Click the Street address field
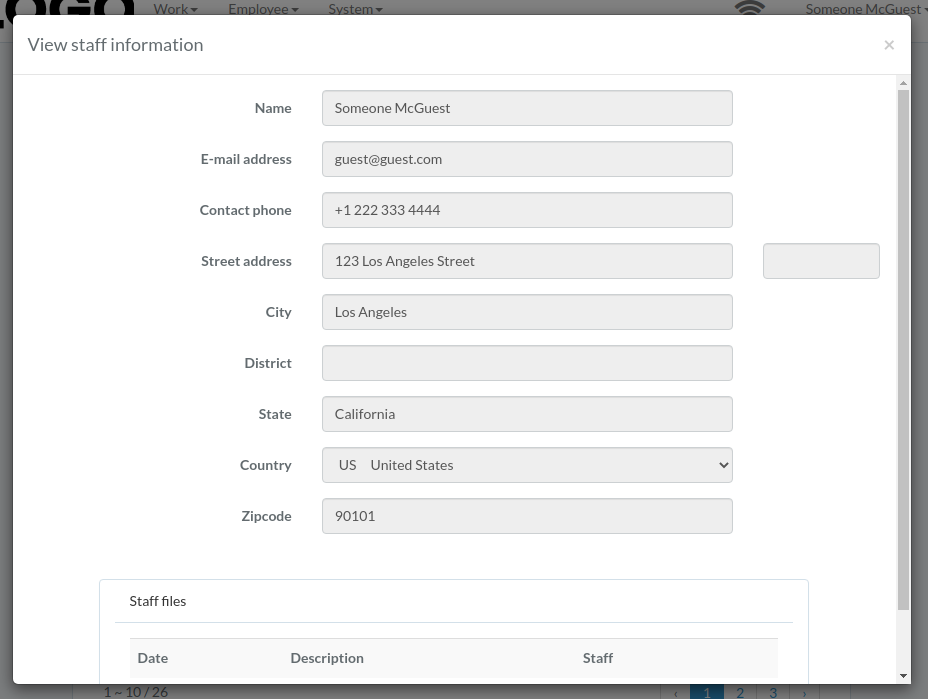This screenshot has height=699, width=928. click(x=527, y=261)
